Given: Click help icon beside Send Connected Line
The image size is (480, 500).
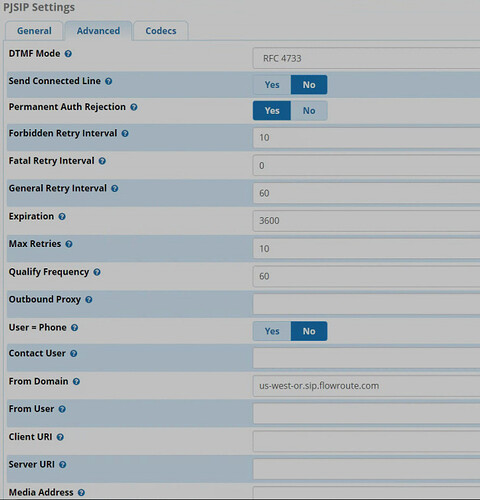Looking at the screenshot, I should coord(109,81).
